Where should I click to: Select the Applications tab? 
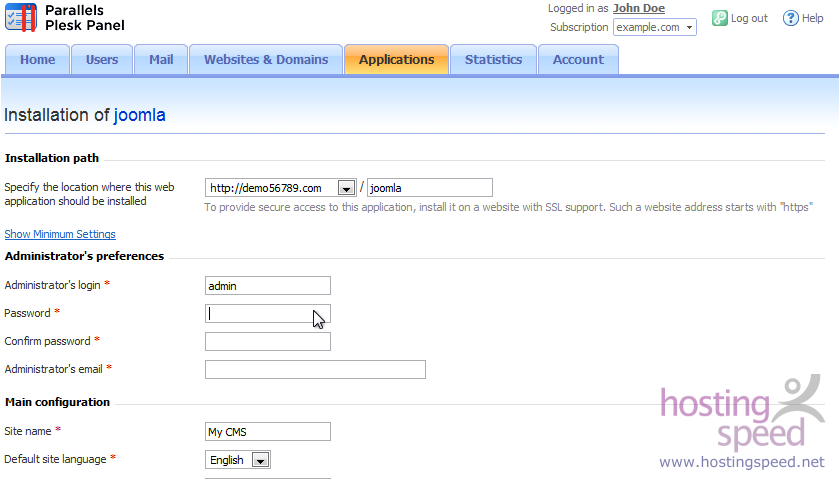coord(396,59)
